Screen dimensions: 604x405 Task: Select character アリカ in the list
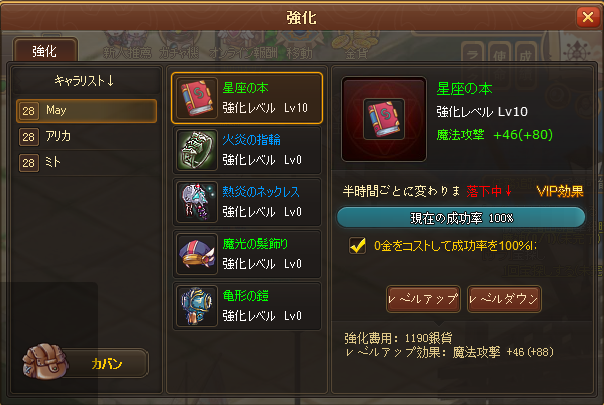[87, 137]
